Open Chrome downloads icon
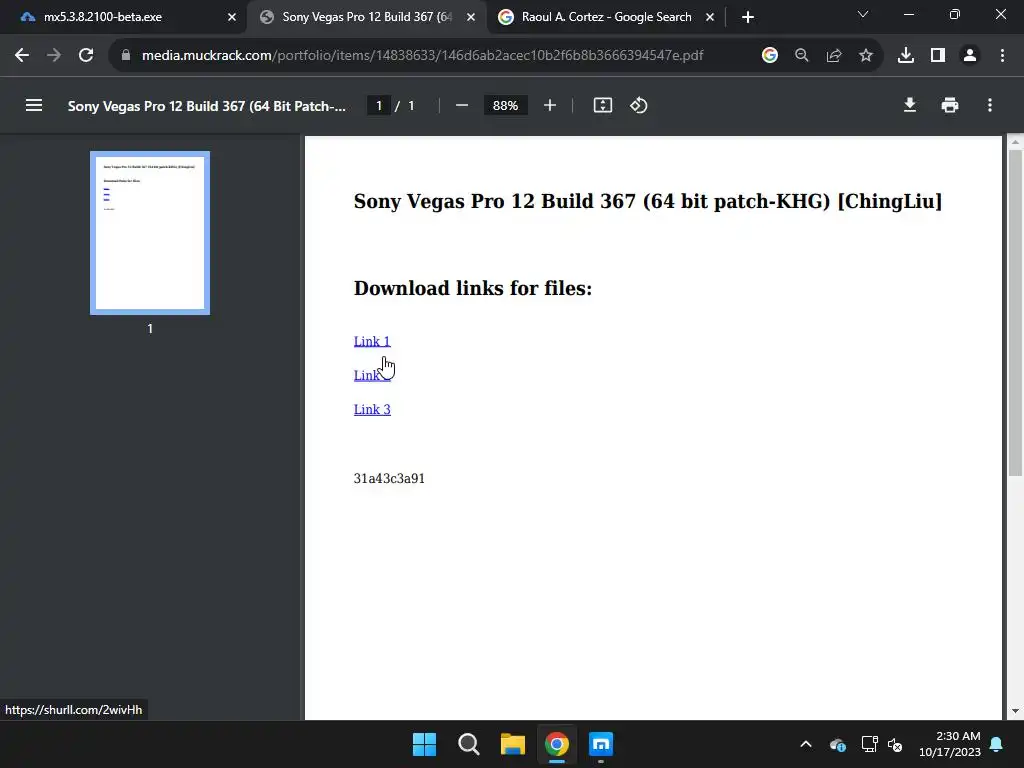Screen dimensions: 1024x768 coord(906,56)
